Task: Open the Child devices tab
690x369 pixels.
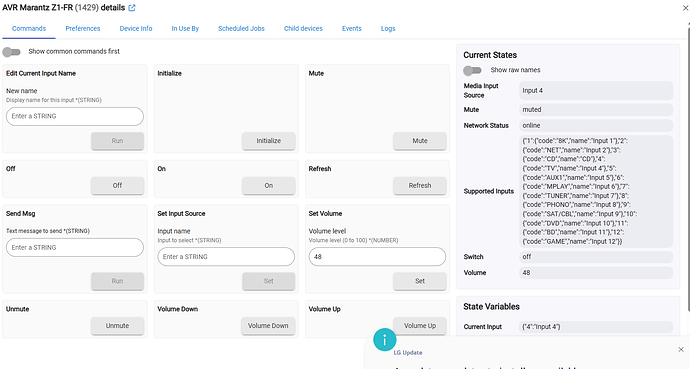Action: [x=303, y=29]
